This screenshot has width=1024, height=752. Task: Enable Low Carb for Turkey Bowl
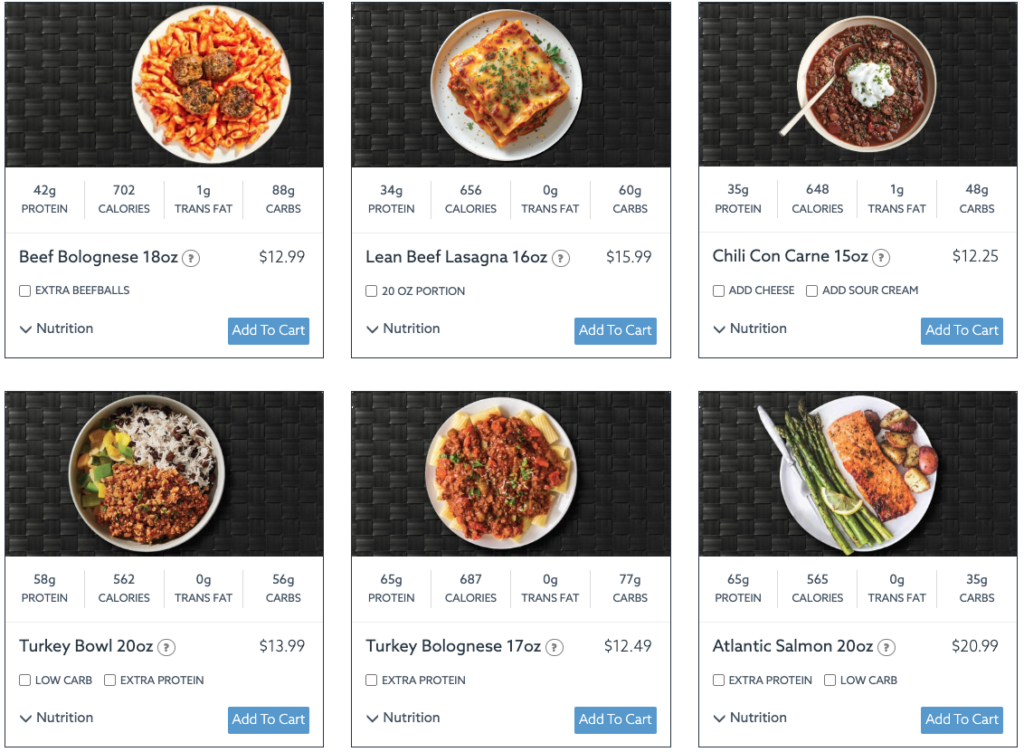point(24,680)
